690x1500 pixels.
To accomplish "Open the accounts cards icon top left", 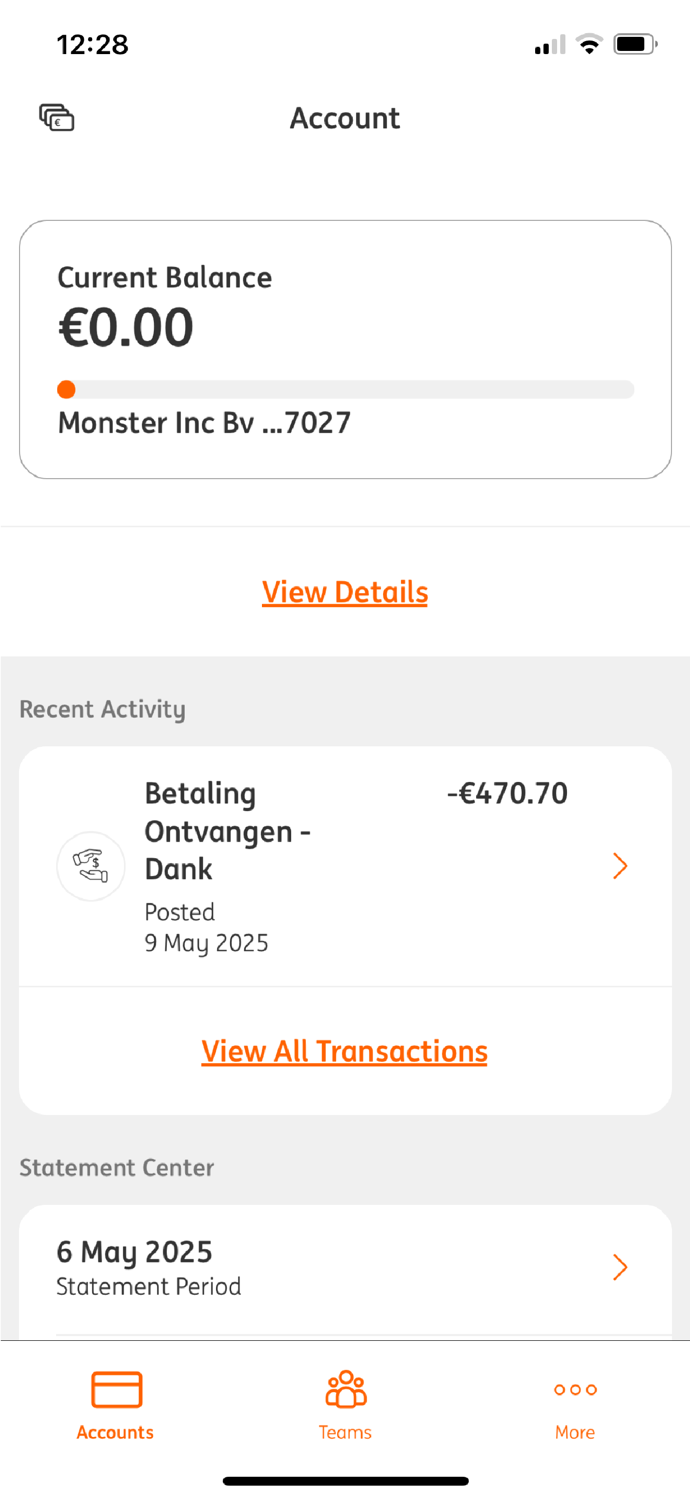I will (x=56, y=117).
